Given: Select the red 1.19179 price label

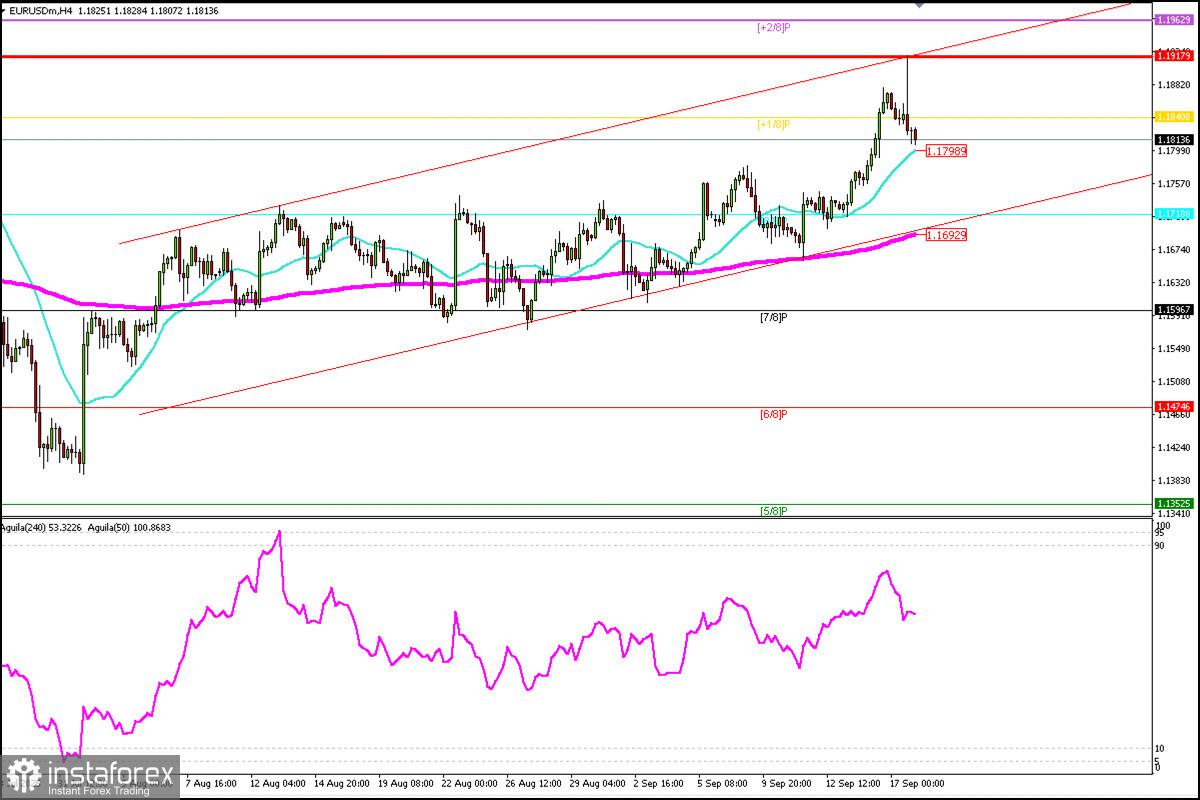Looking at the screenshot, I should [x=1172, y=56].
